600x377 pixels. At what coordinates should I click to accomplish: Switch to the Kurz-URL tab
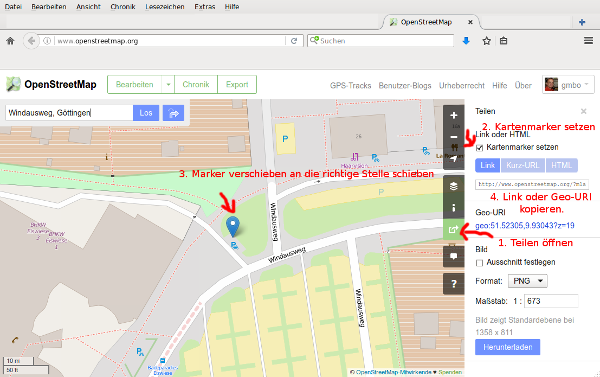522,165
